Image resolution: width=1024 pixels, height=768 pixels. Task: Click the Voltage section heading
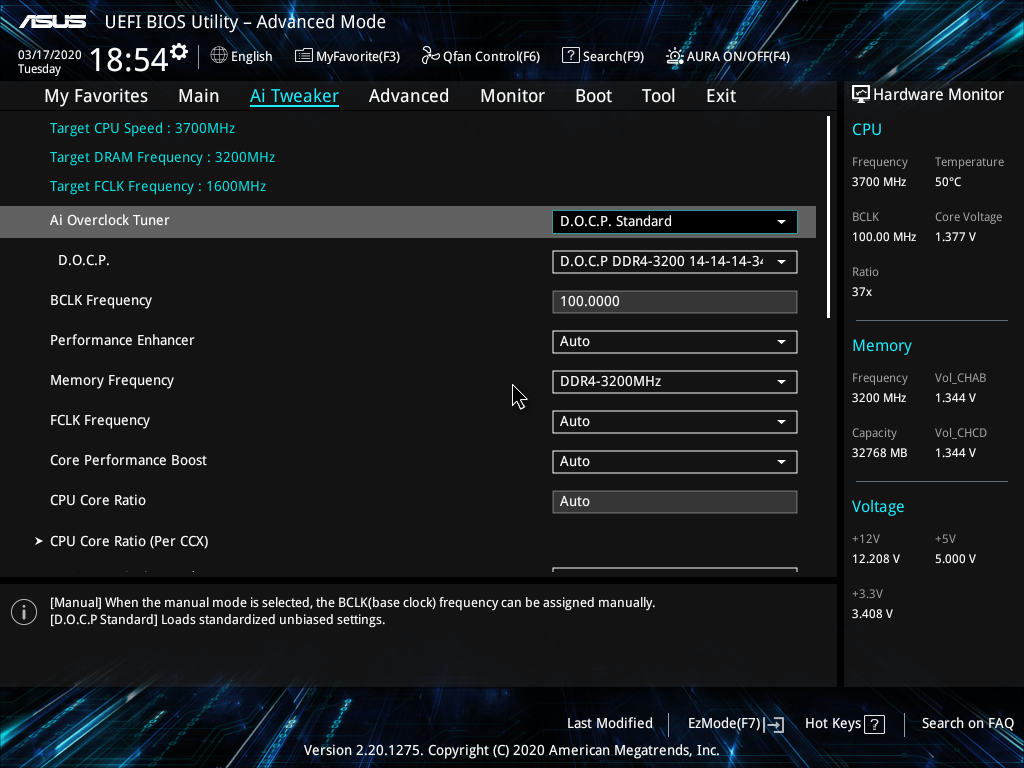[878, 507]
